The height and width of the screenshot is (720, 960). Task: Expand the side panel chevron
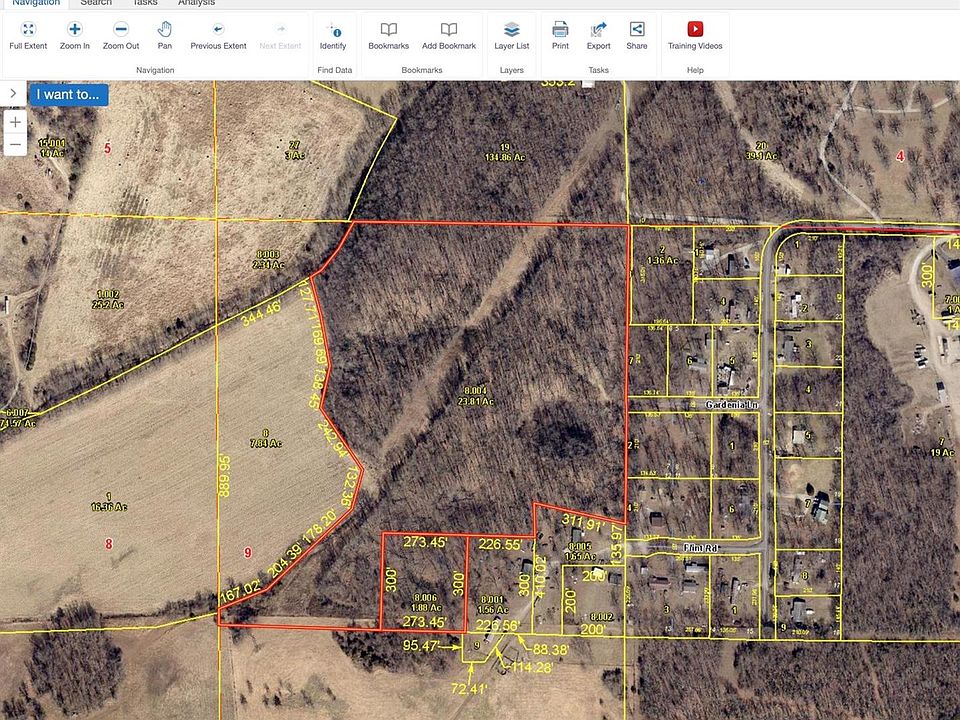tap(13, 94)
